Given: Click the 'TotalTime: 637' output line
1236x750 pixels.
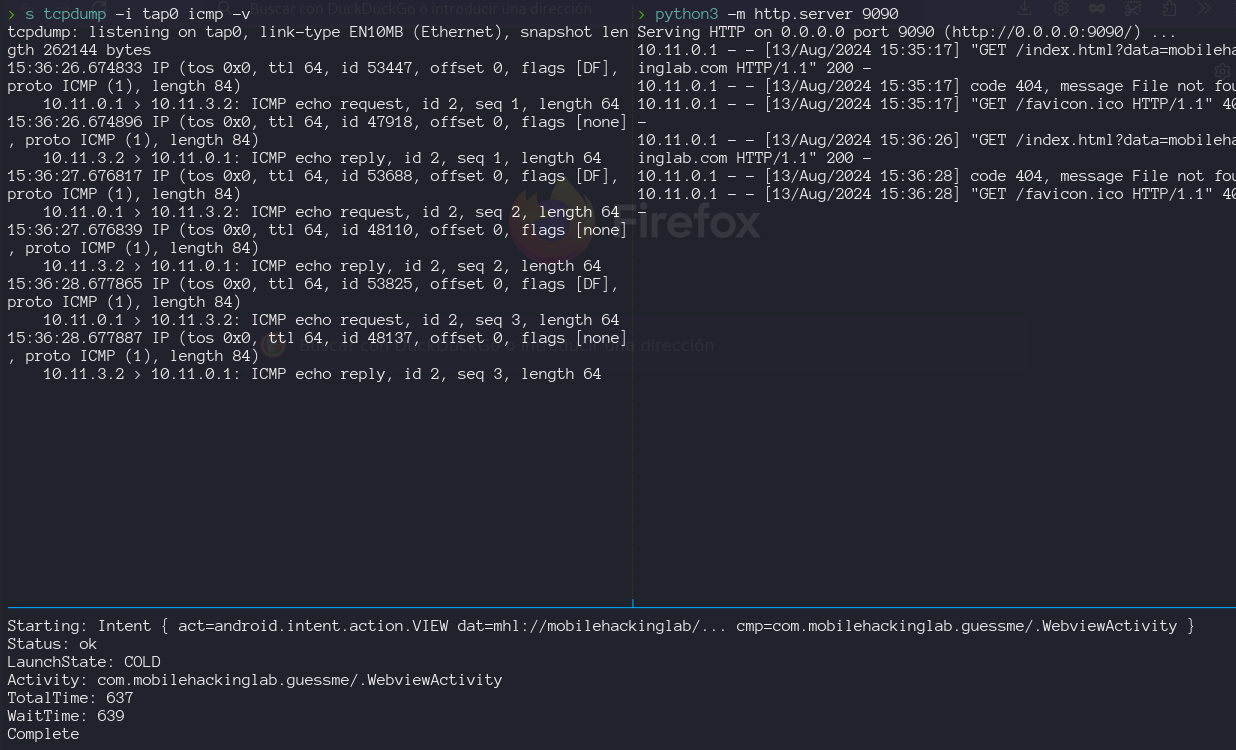Looking at the screenshot, I should (x=70, y=698).
